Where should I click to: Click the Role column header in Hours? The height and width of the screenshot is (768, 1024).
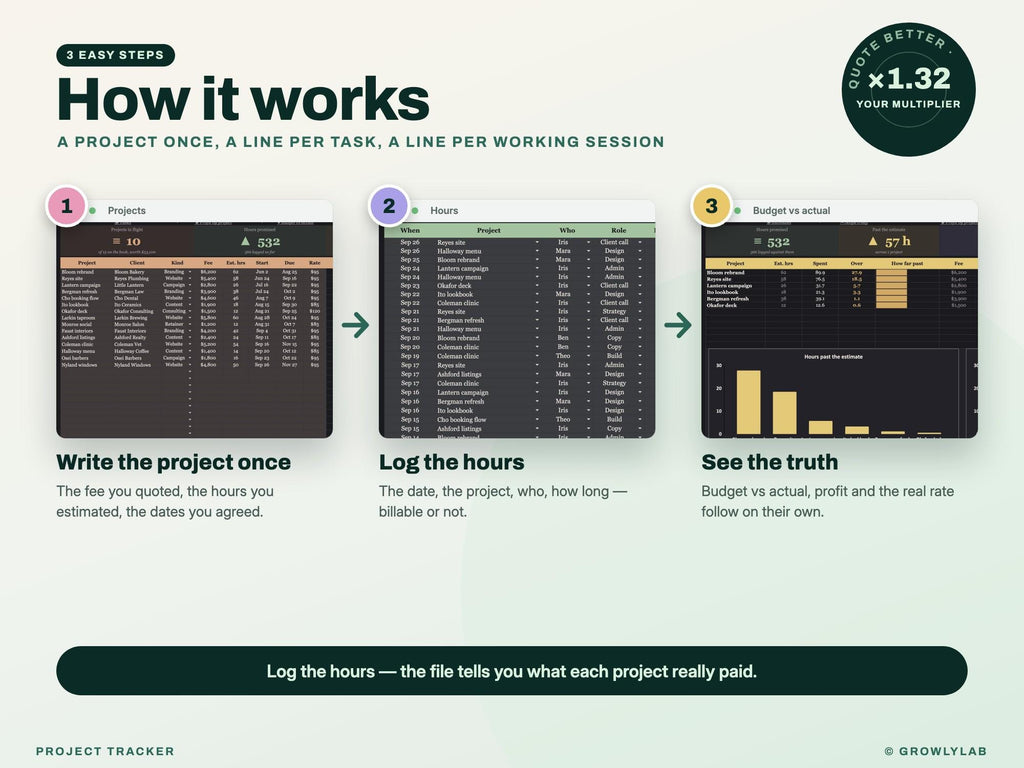[x=618, y=231]
